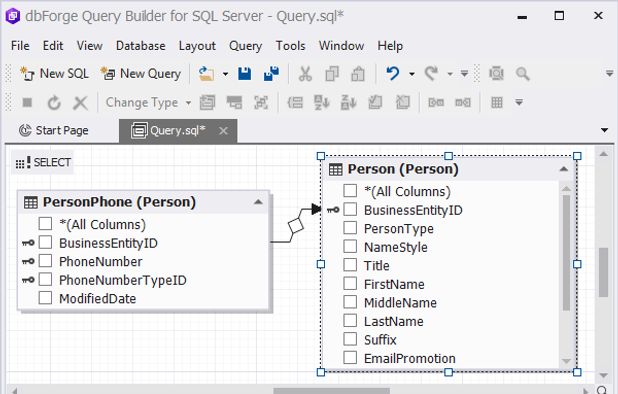Image resolution: width=618 pixels, height=394 pixels.
Task: Click the Undo arrow icon
Action: 392,74
